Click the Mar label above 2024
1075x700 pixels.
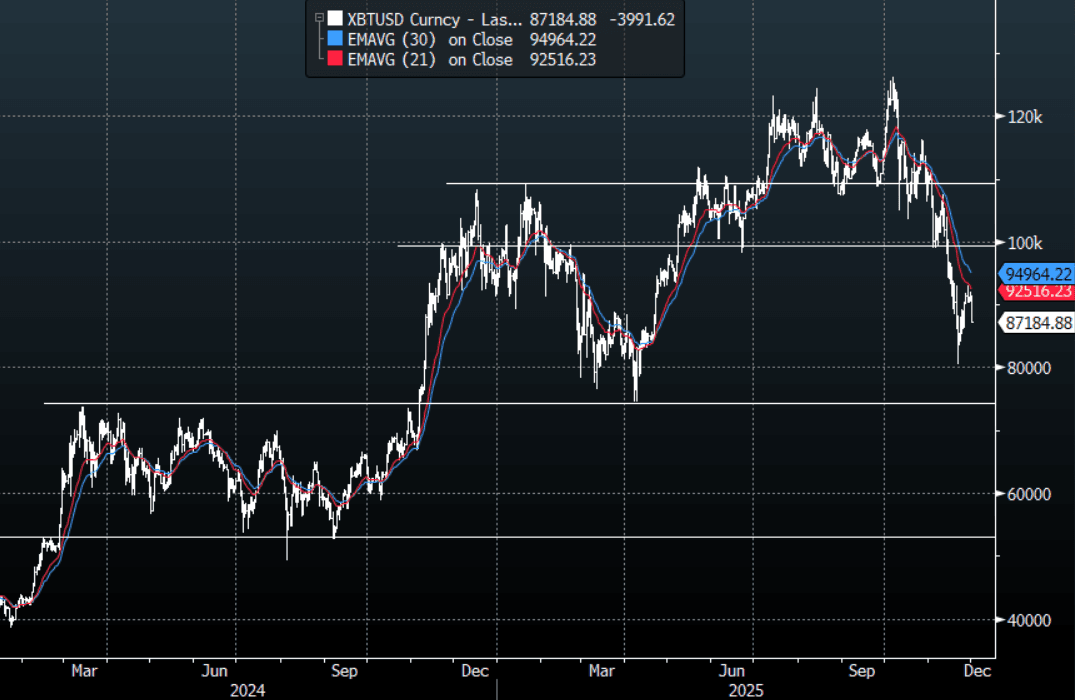click(84, 671)
